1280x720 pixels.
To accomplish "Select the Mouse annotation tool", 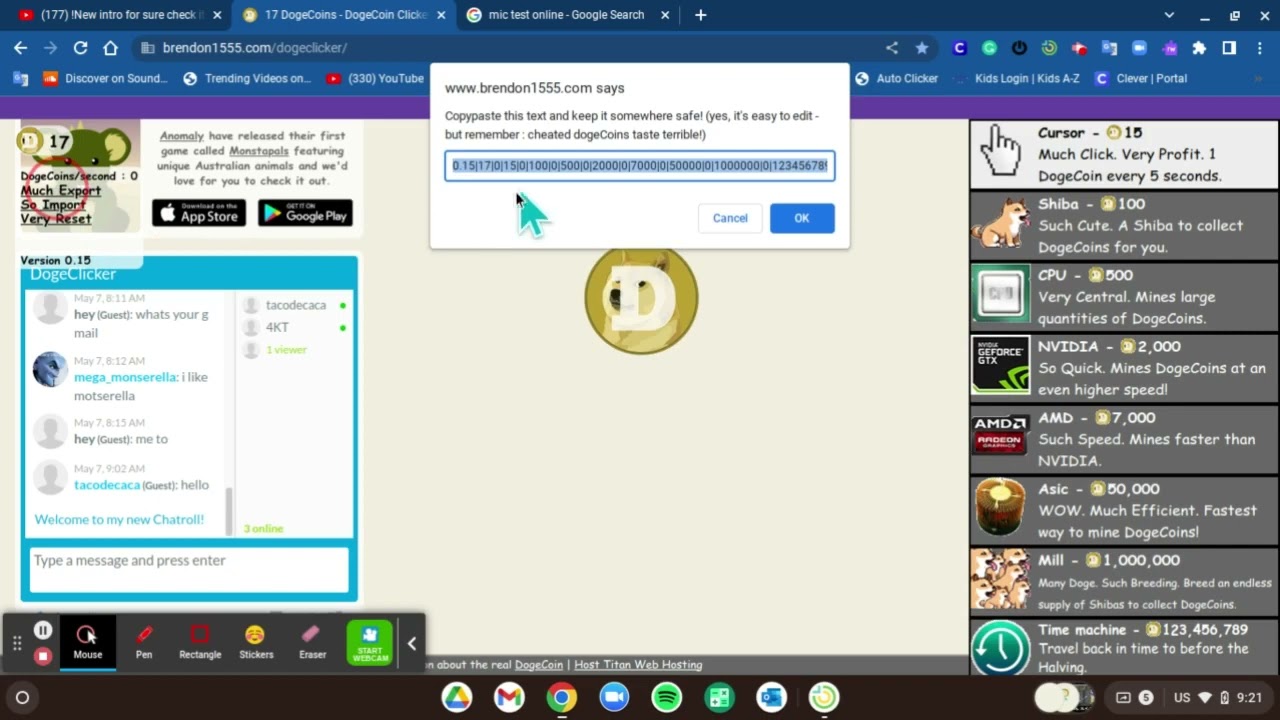I will pos(87,641).
